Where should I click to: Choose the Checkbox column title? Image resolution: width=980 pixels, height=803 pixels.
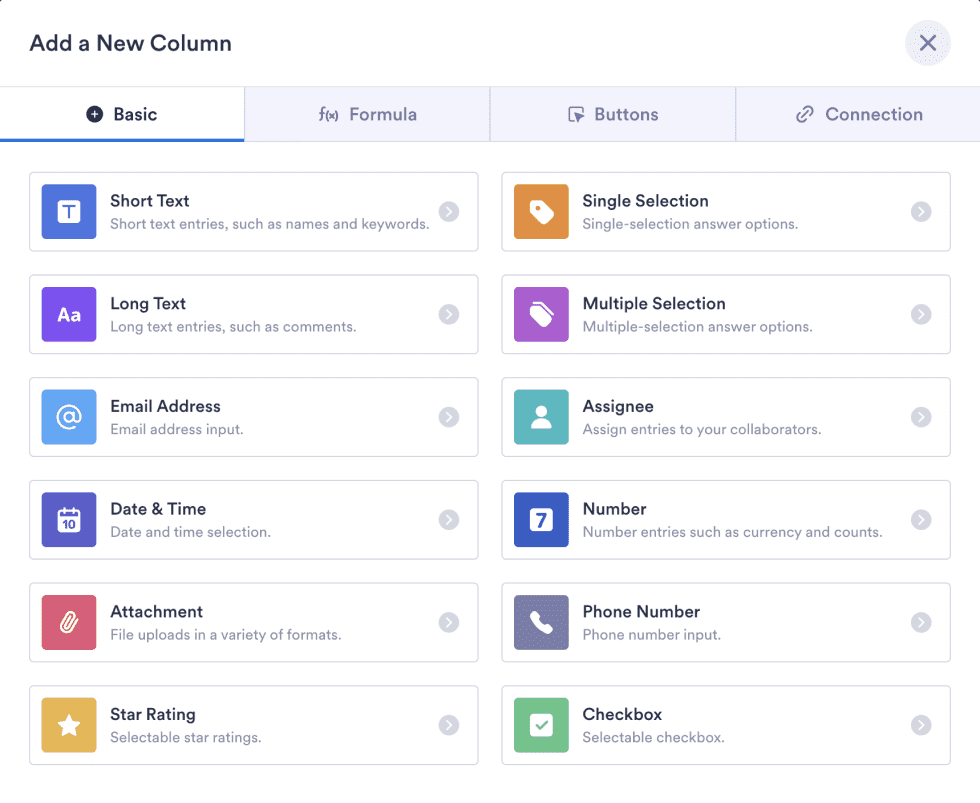click(x=622, y=714)
